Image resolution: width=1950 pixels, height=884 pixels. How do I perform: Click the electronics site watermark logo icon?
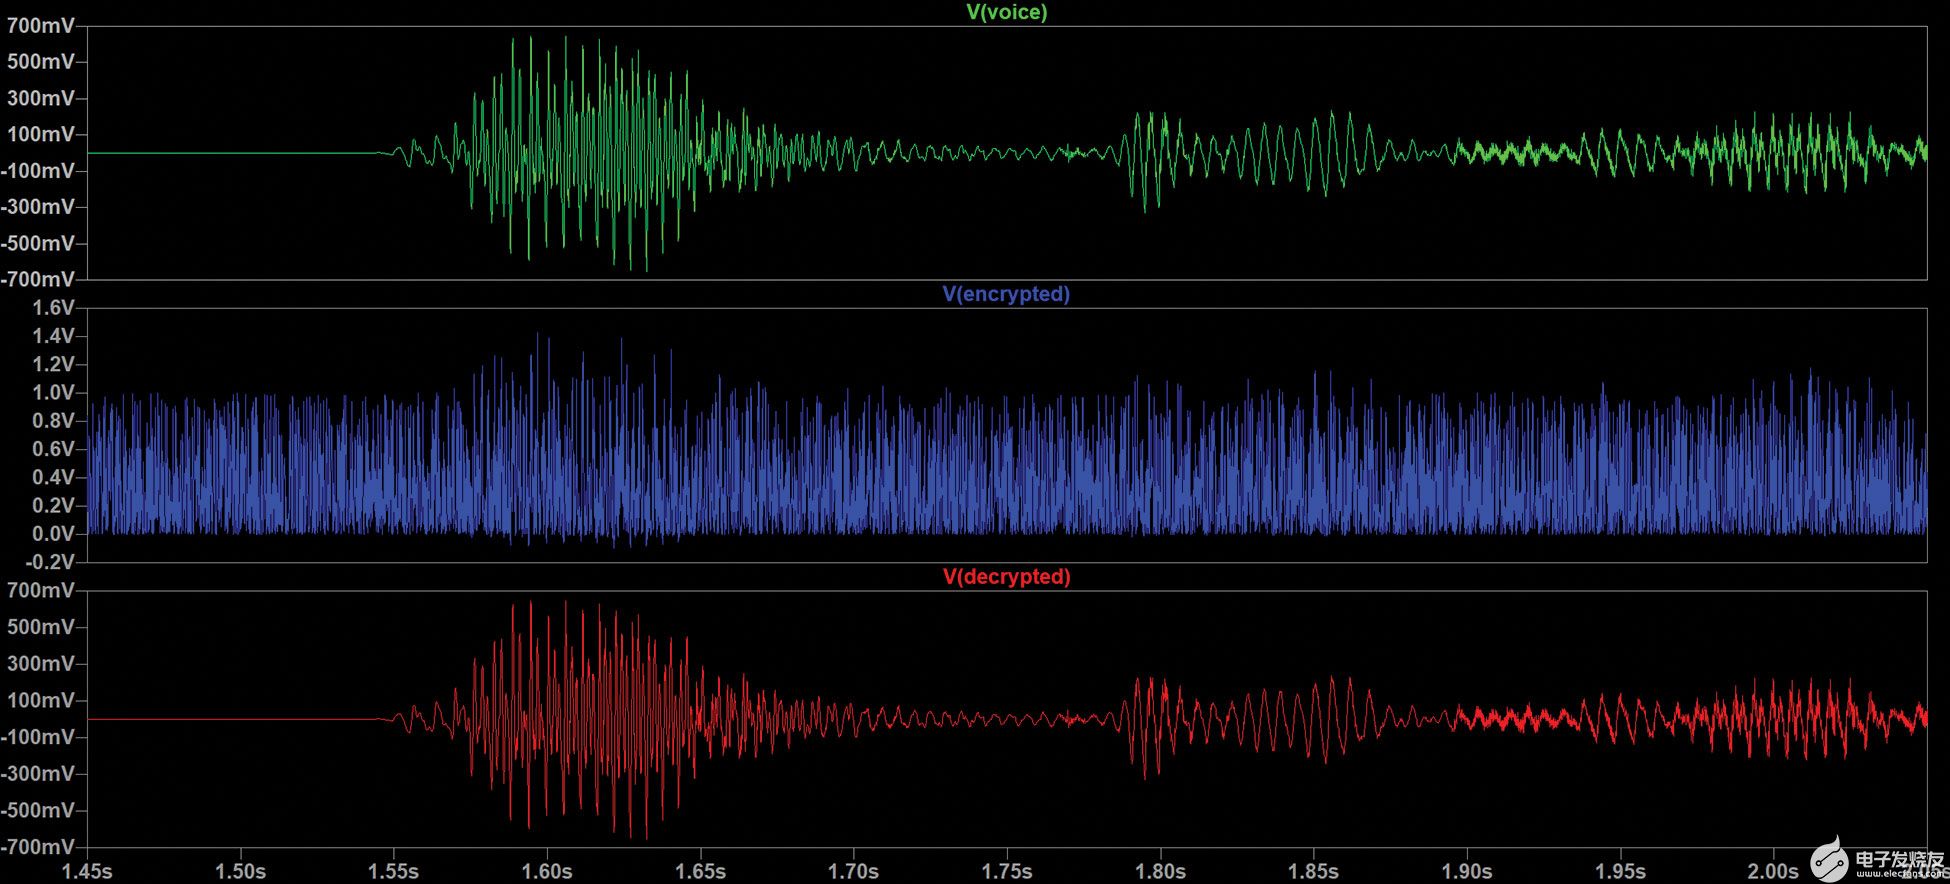pos(1830,860)
